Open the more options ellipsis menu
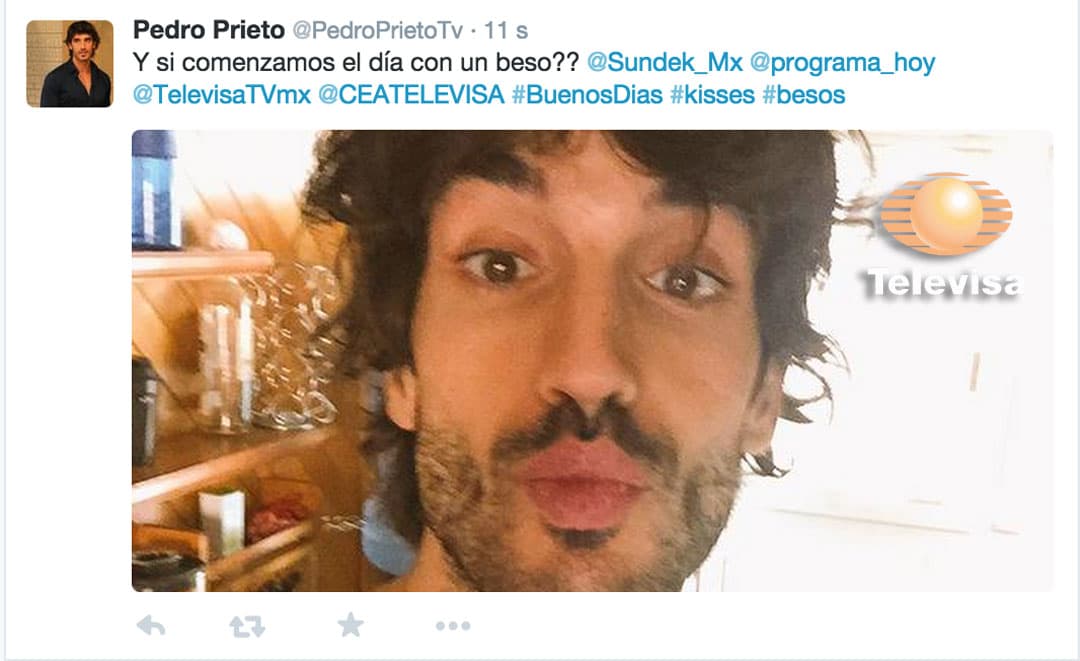The width and height of the screenshot is (1080, 661). pos(453,626)
